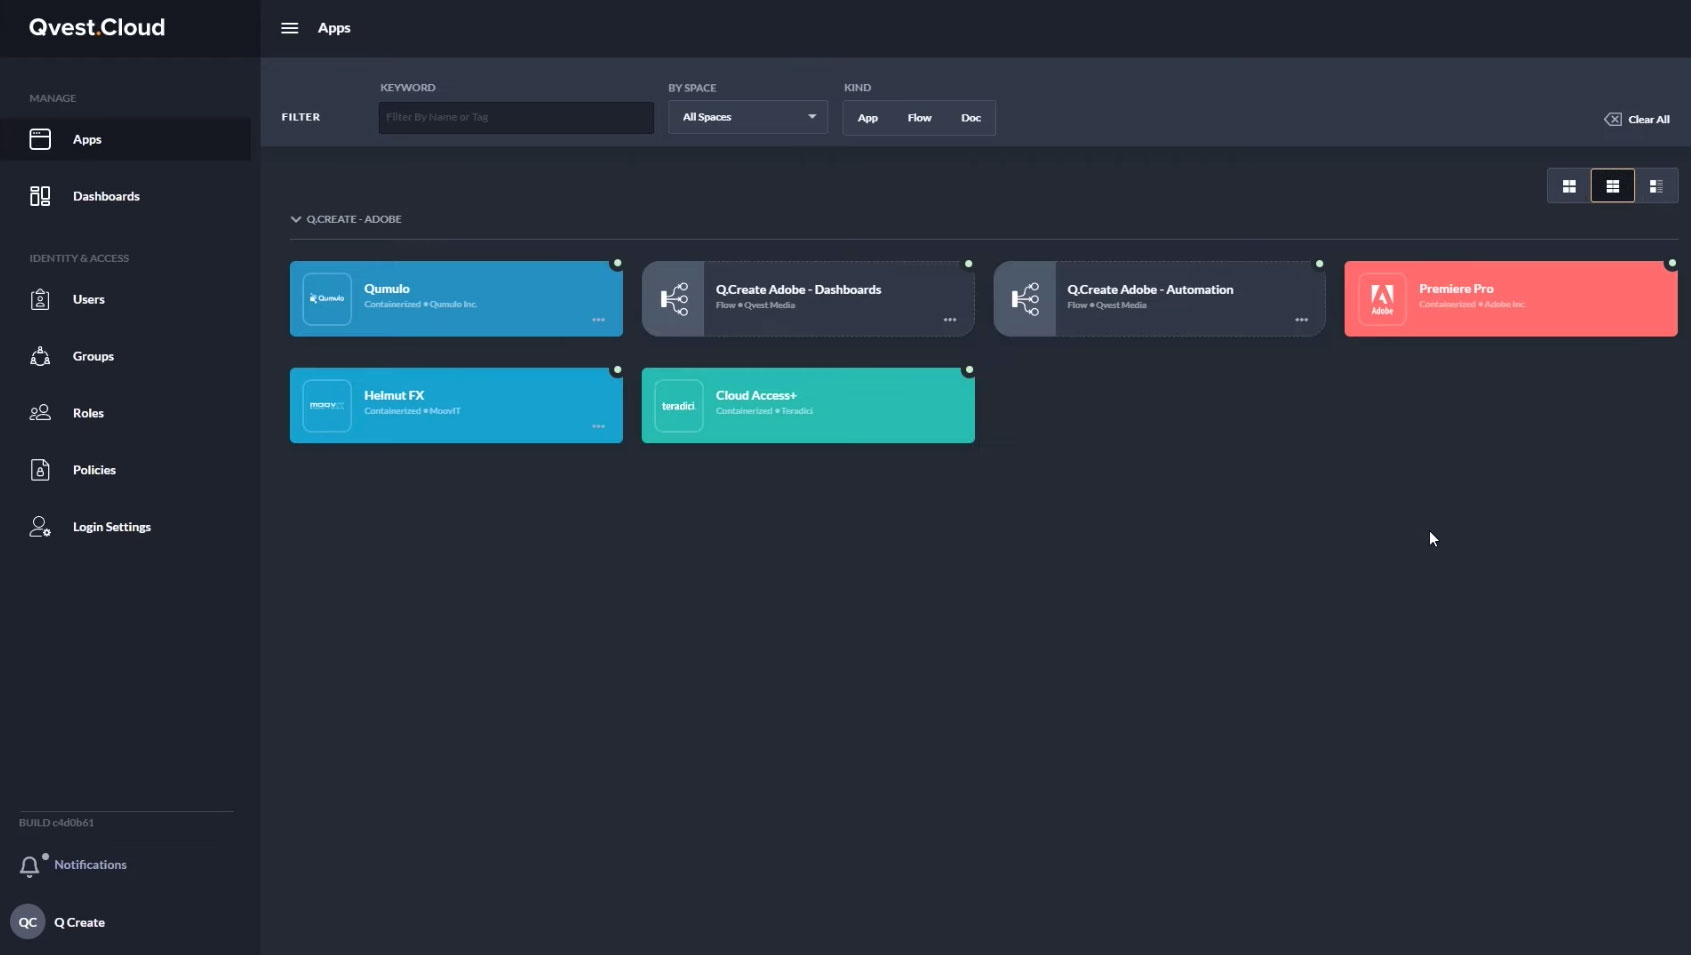Click the teradici logo icon
1691x955 pixels.
click(679, 405)
